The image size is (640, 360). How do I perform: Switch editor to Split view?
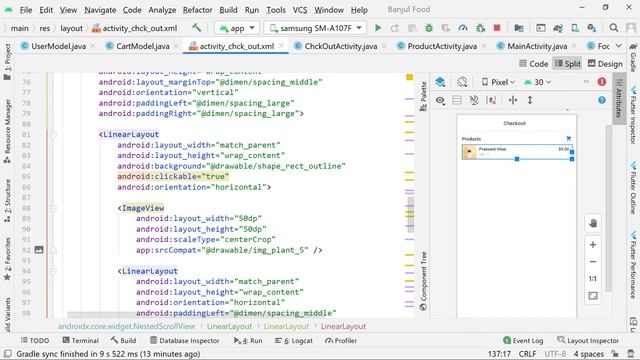click(567, 64)
